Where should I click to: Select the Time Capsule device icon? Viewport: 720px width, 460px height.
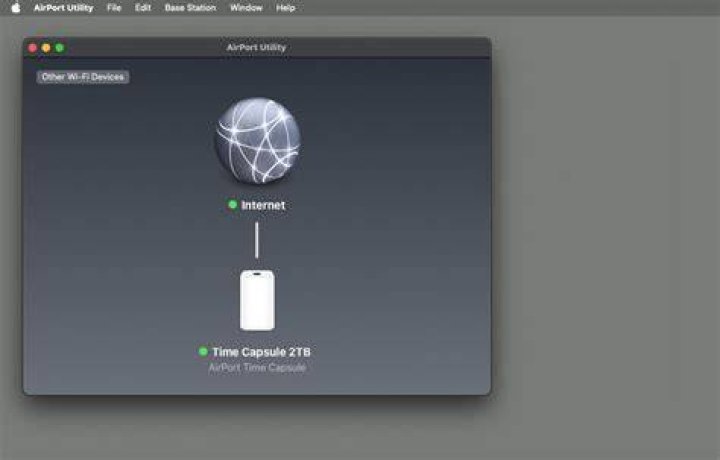click(x=257, y=300)
